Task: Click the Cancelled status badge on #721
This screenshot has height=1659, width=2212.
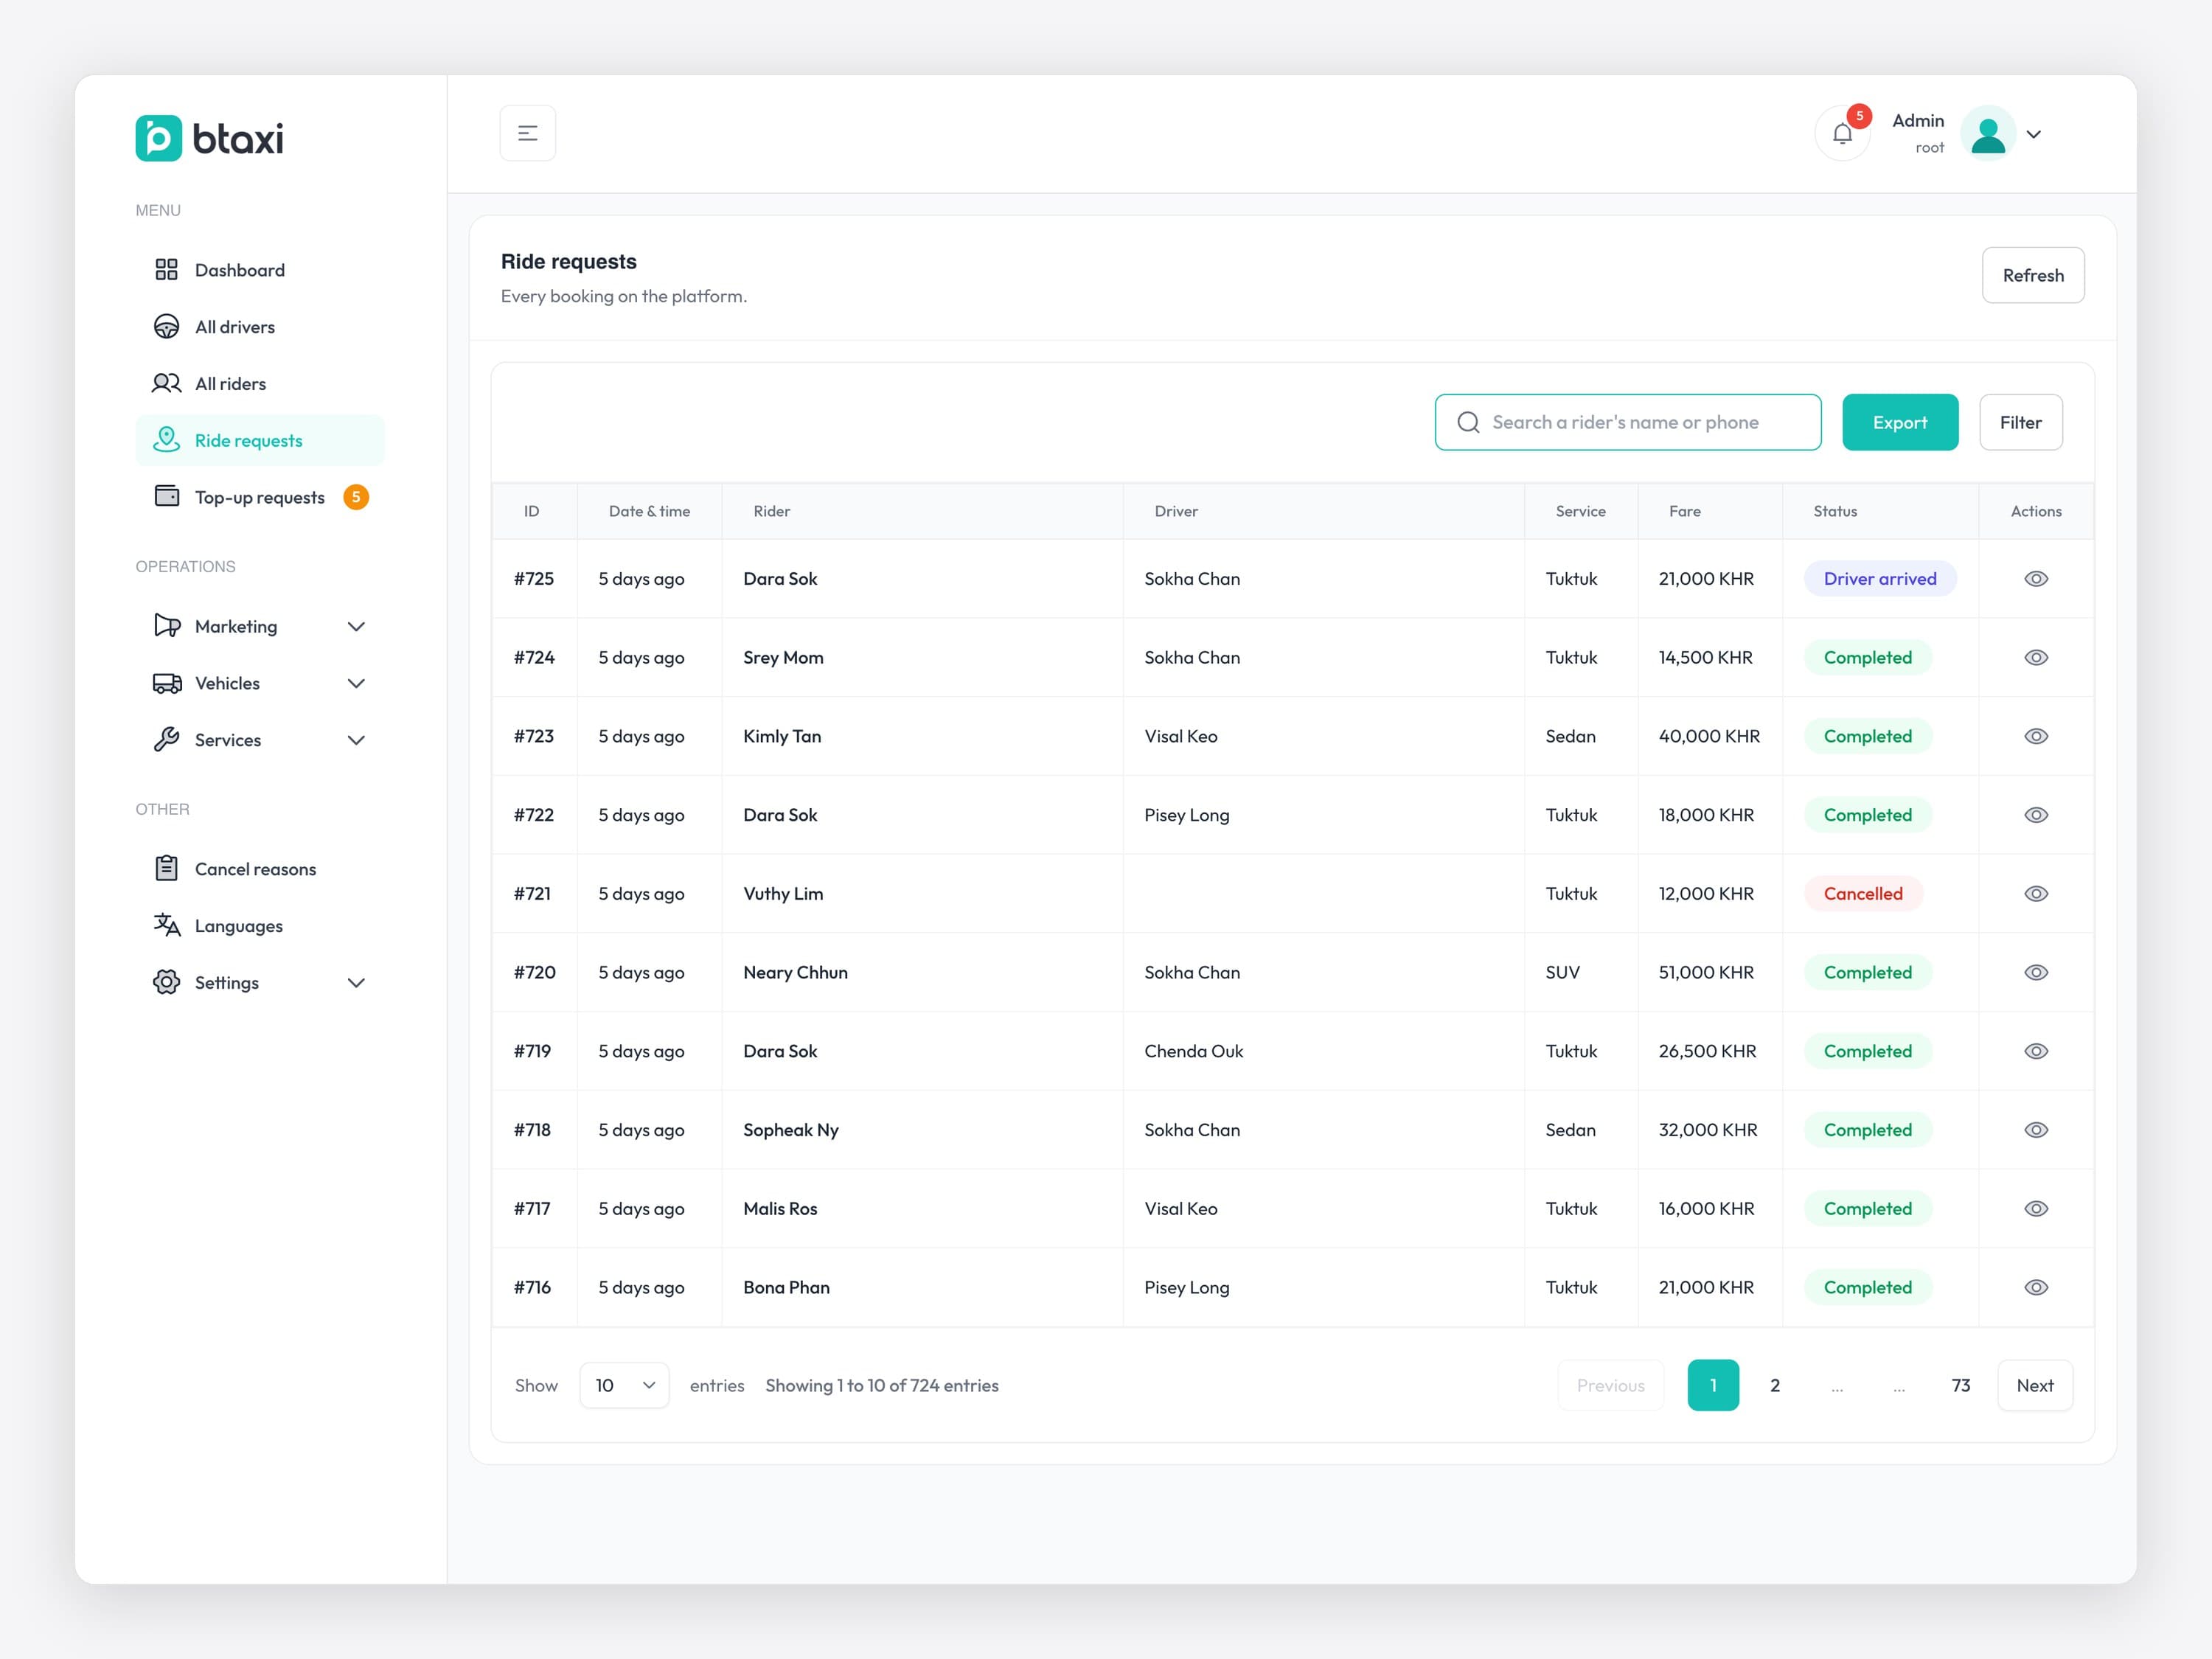Action: (x=1863, y=894)
